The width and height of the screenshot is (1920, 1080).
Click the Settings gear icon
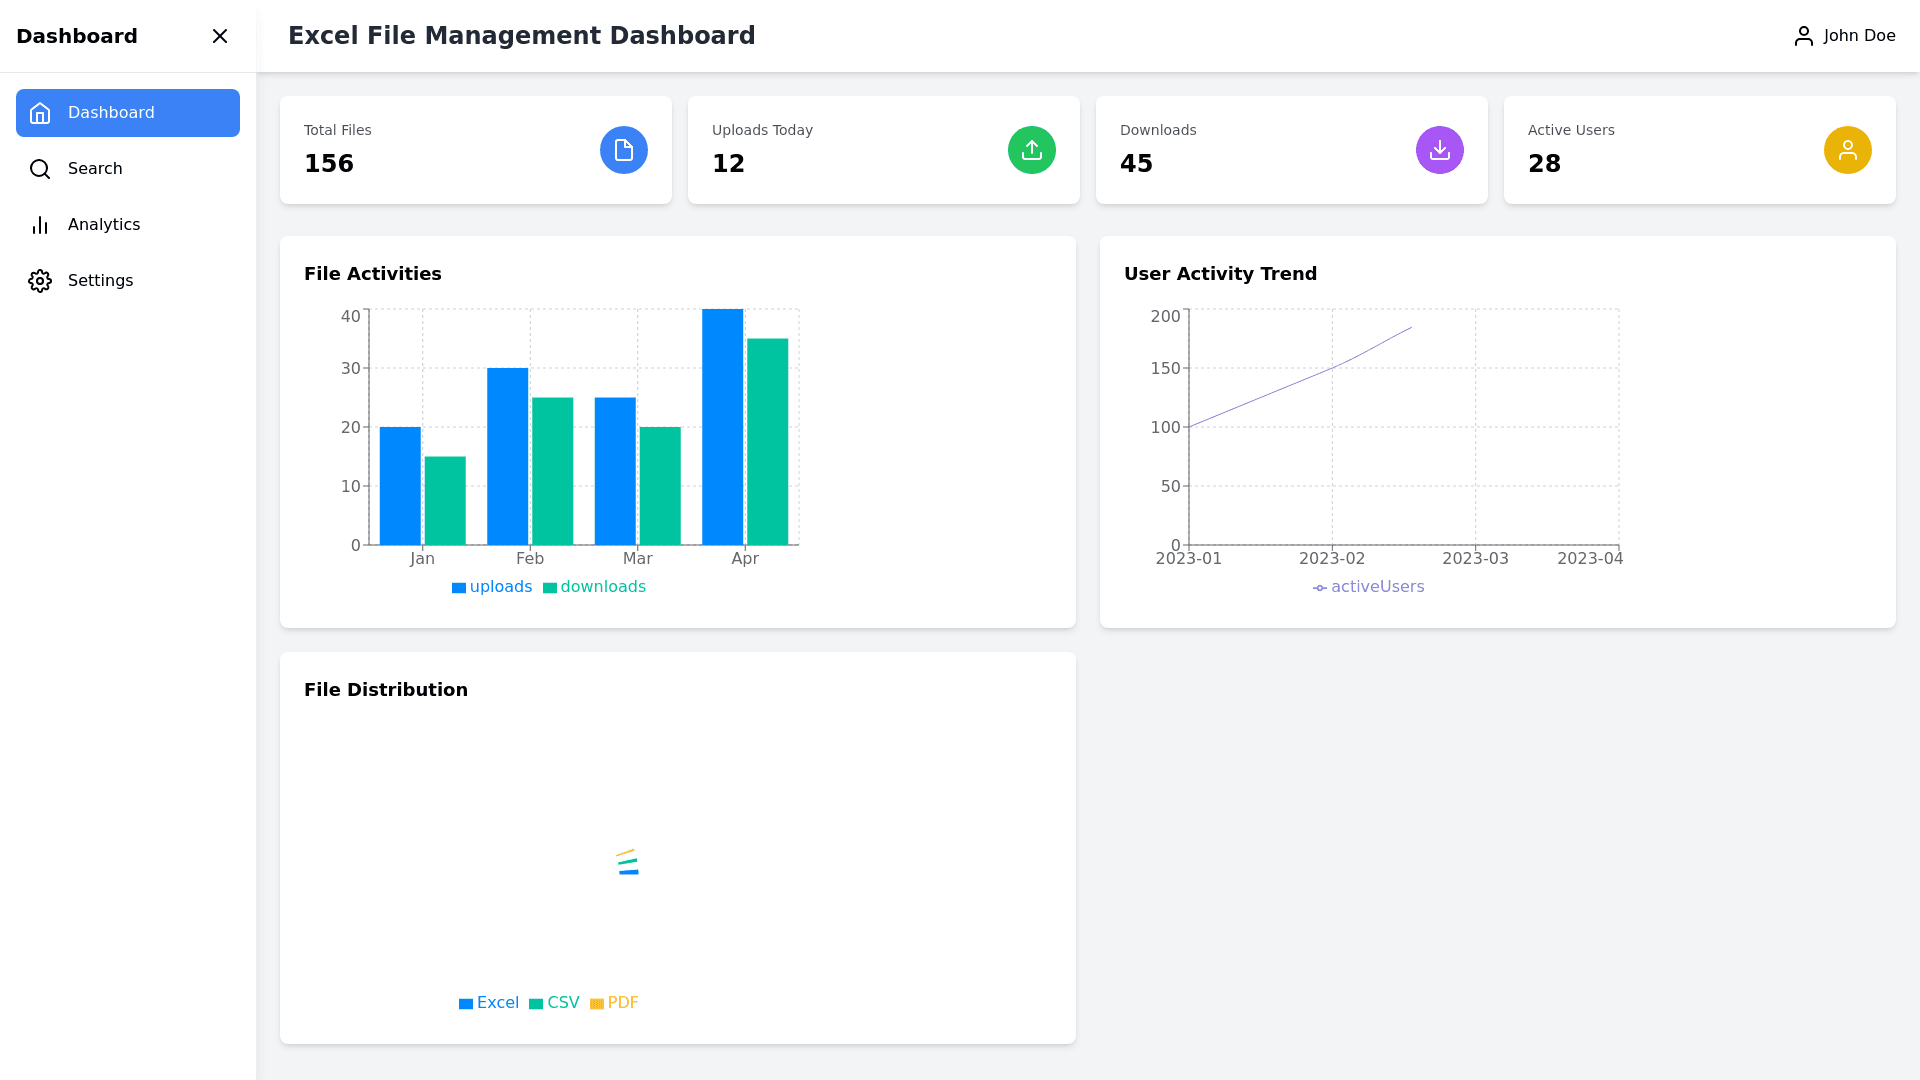coord(40,281)
